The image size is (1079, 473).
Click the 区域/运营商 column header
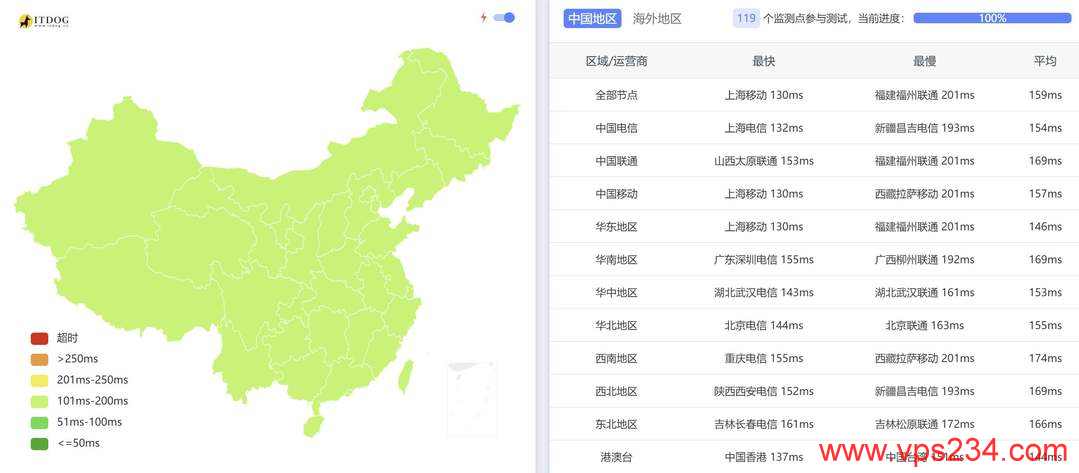click(617, 61)
